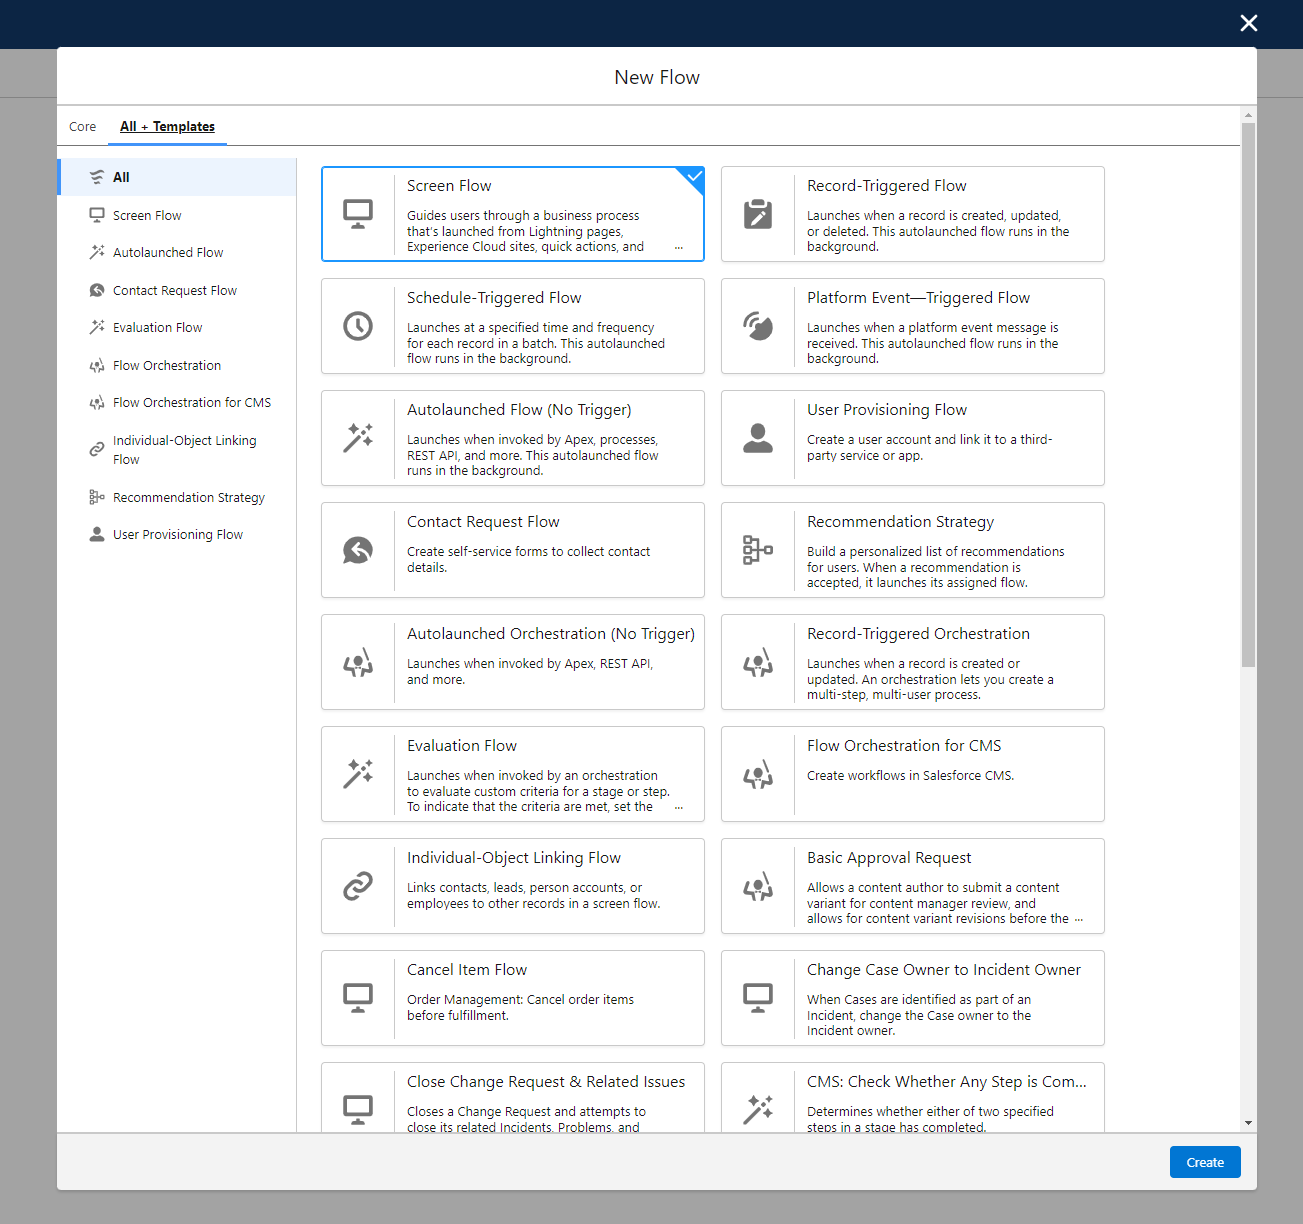Click the Create button
The height and width of the screenshot is (1224, 1303).
[x=1205, y=1162]
